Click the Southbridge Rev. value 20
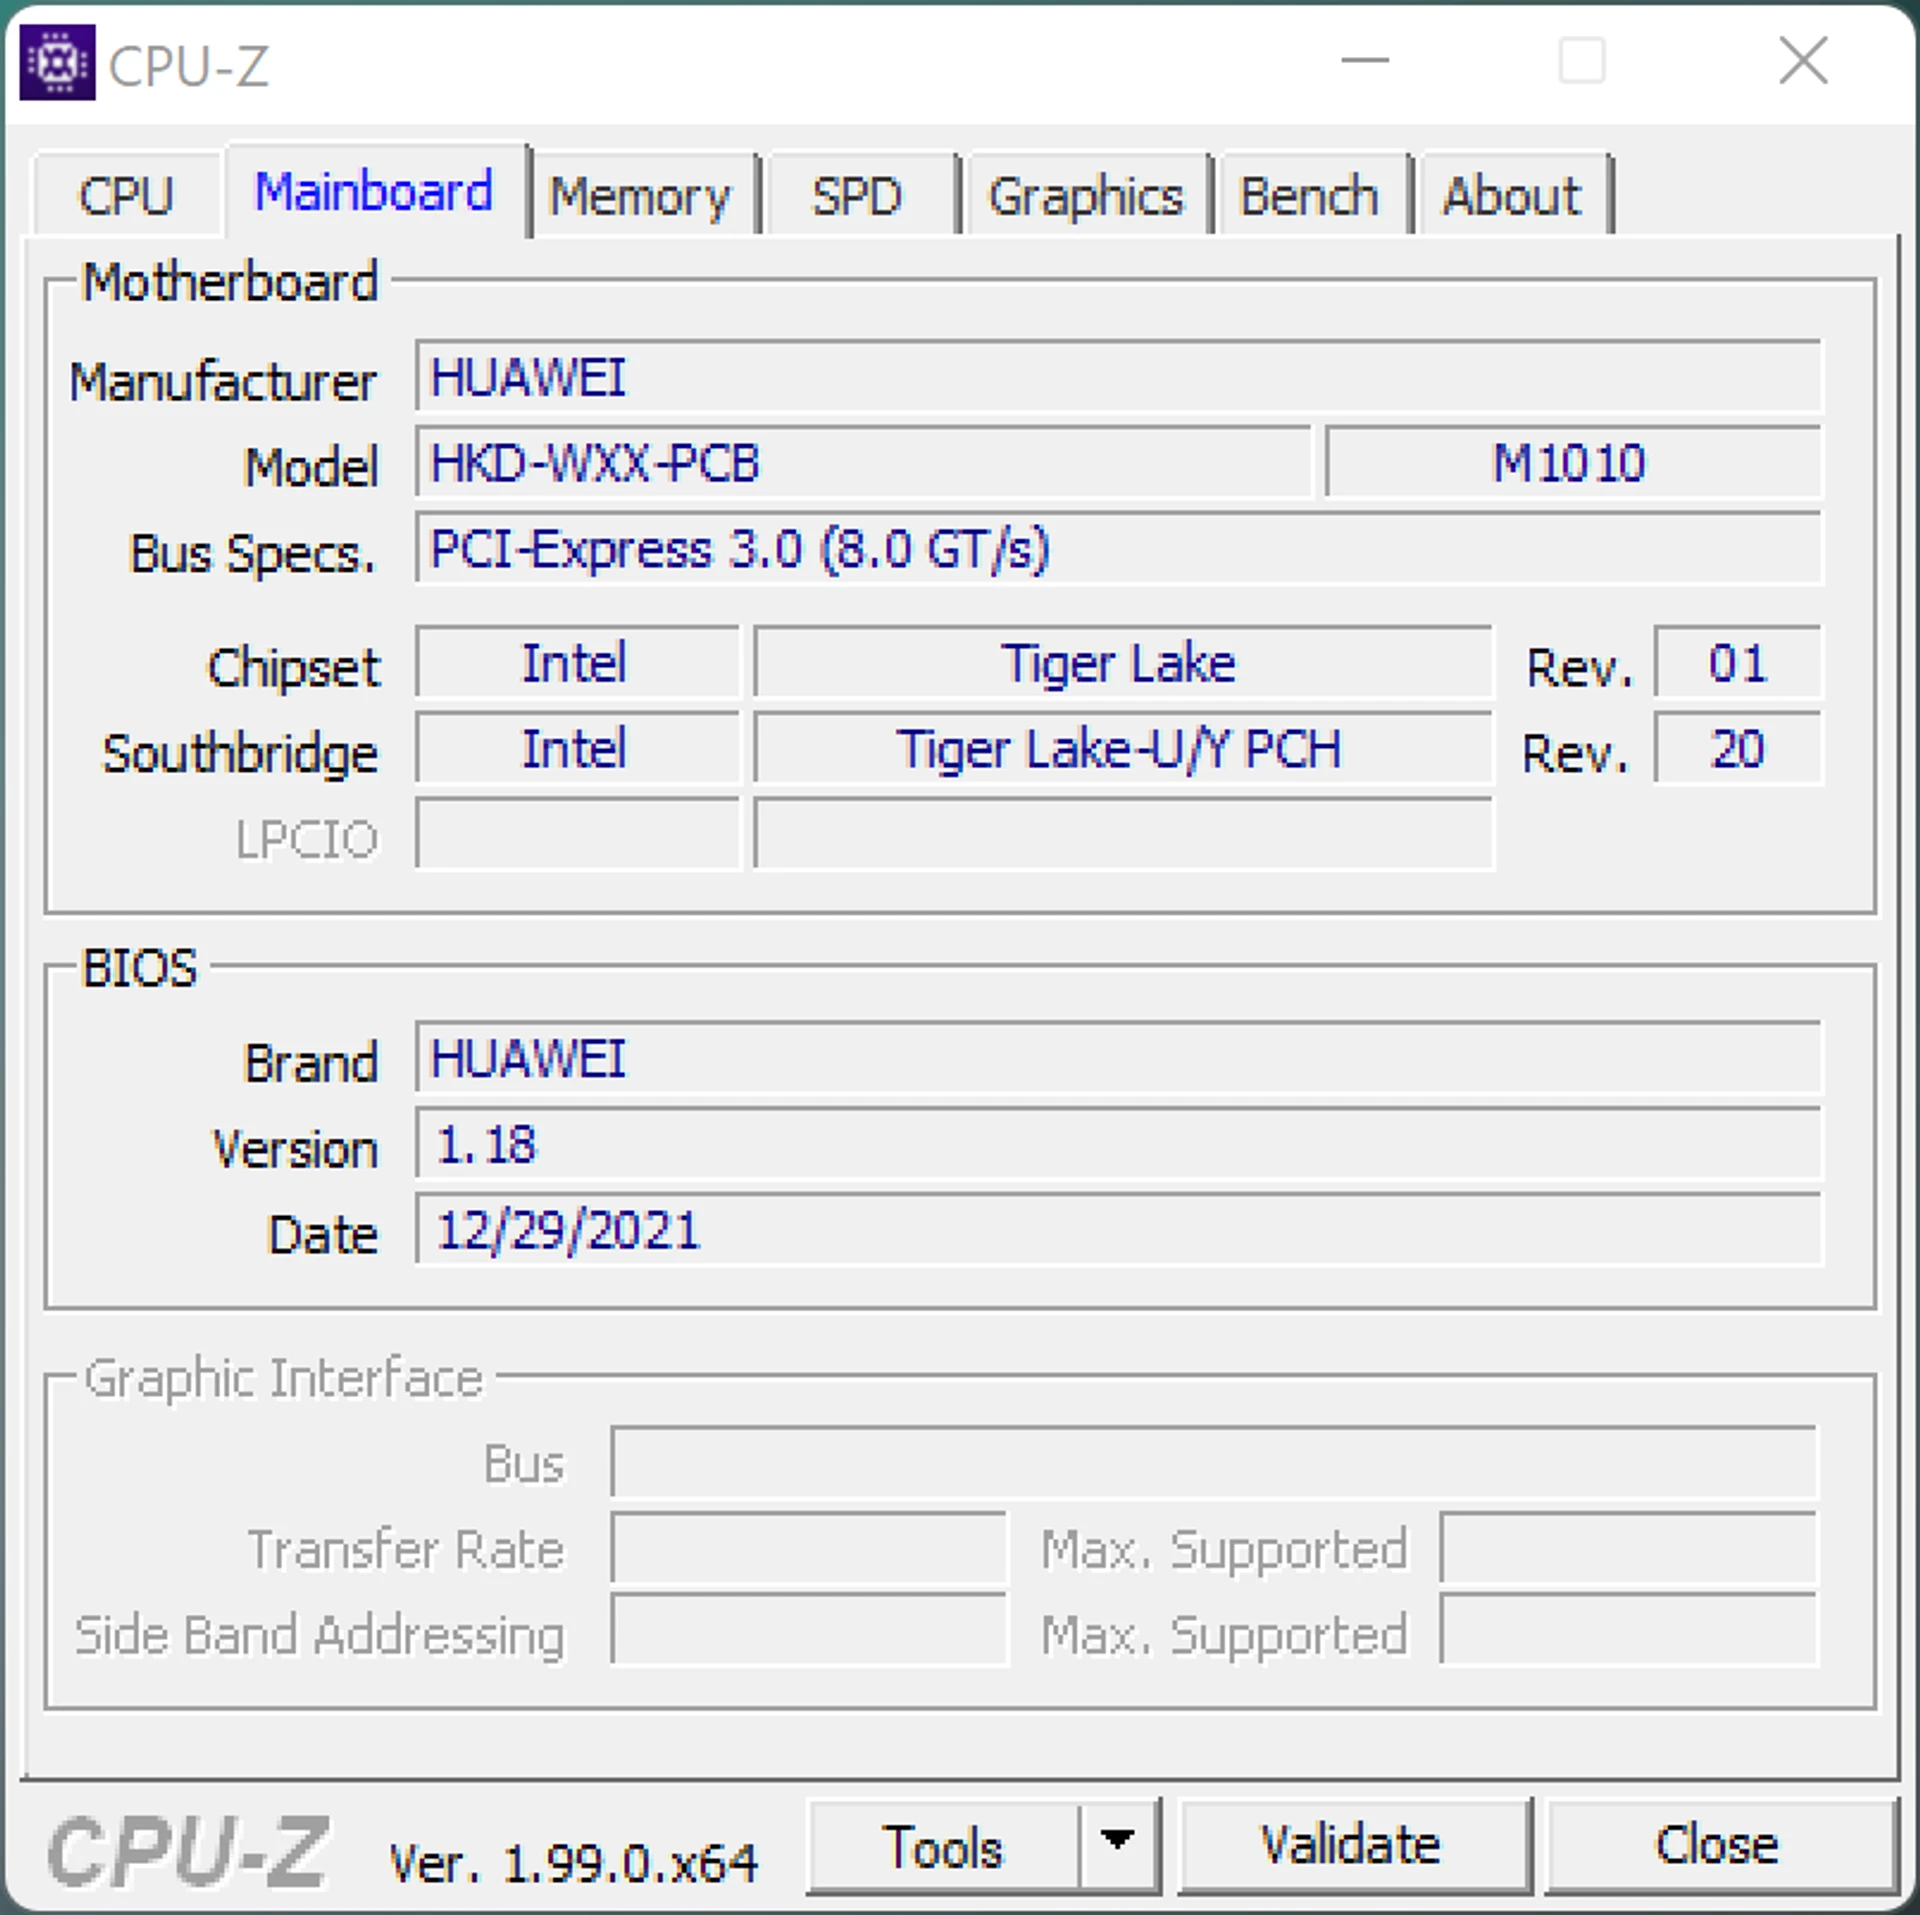This screenshot has width=1920, height=1915. coord(1738,748)
